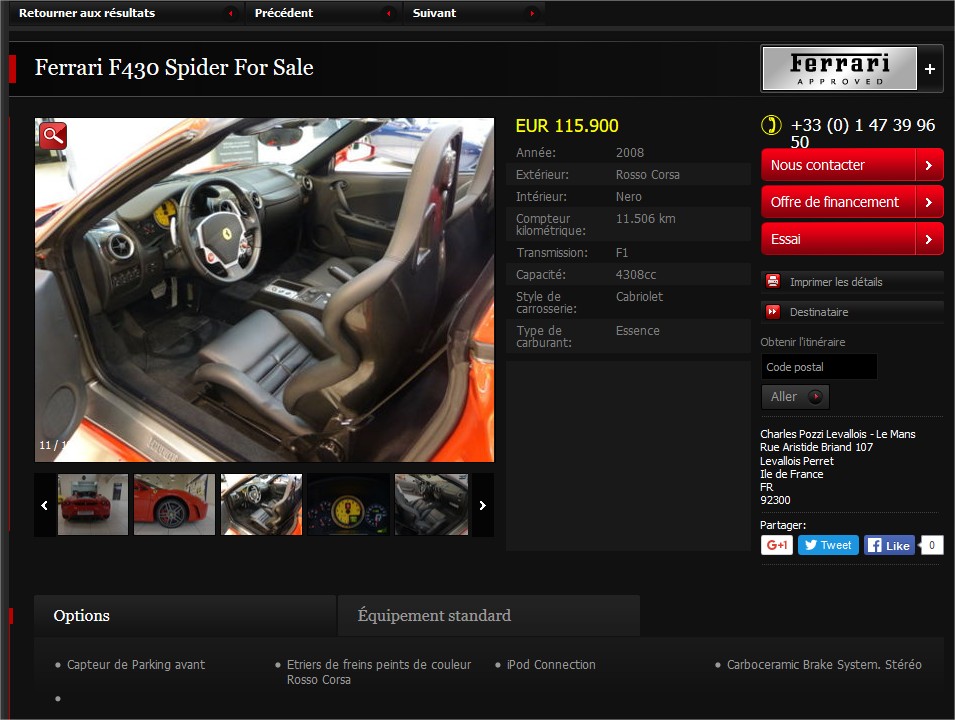The height and width of the screenshot is (720, 955).
Task: Click Imprimer les détails link
Action: point(836,282)
